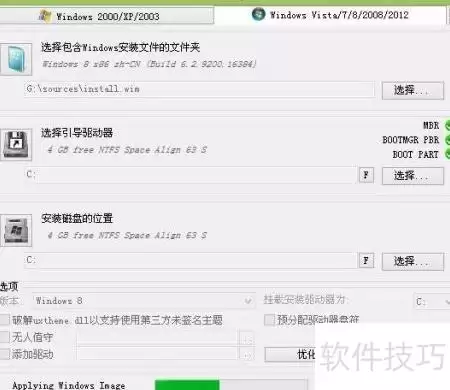This screenshot has height=390, width=450.
Task: Enable the uxtheme.dll patch checkbox
Action: tap(4, 320)
